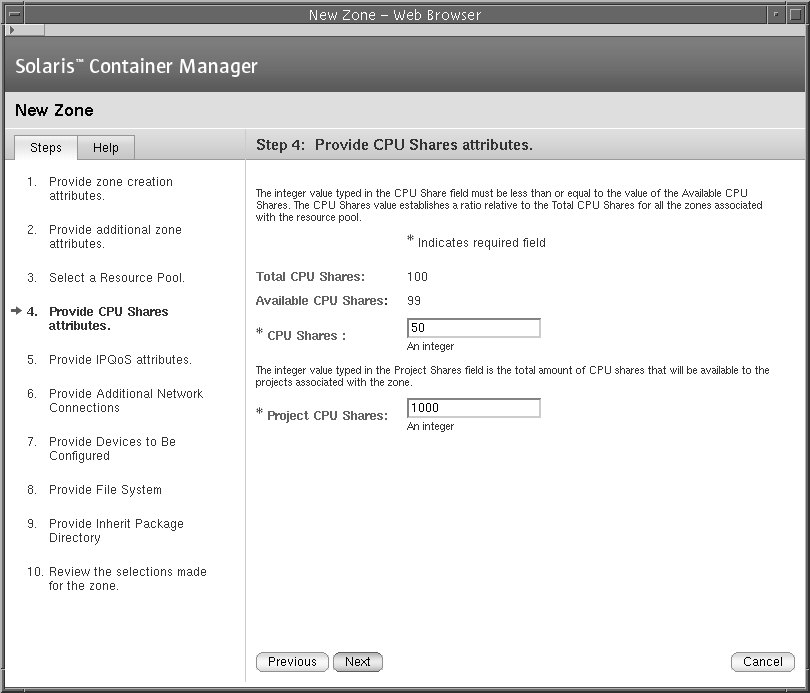Image resolution: width=810 pixels, height=693 pixels.
Task: Select step 2 Provide additional zone attributes
Action: coord(115,237)
